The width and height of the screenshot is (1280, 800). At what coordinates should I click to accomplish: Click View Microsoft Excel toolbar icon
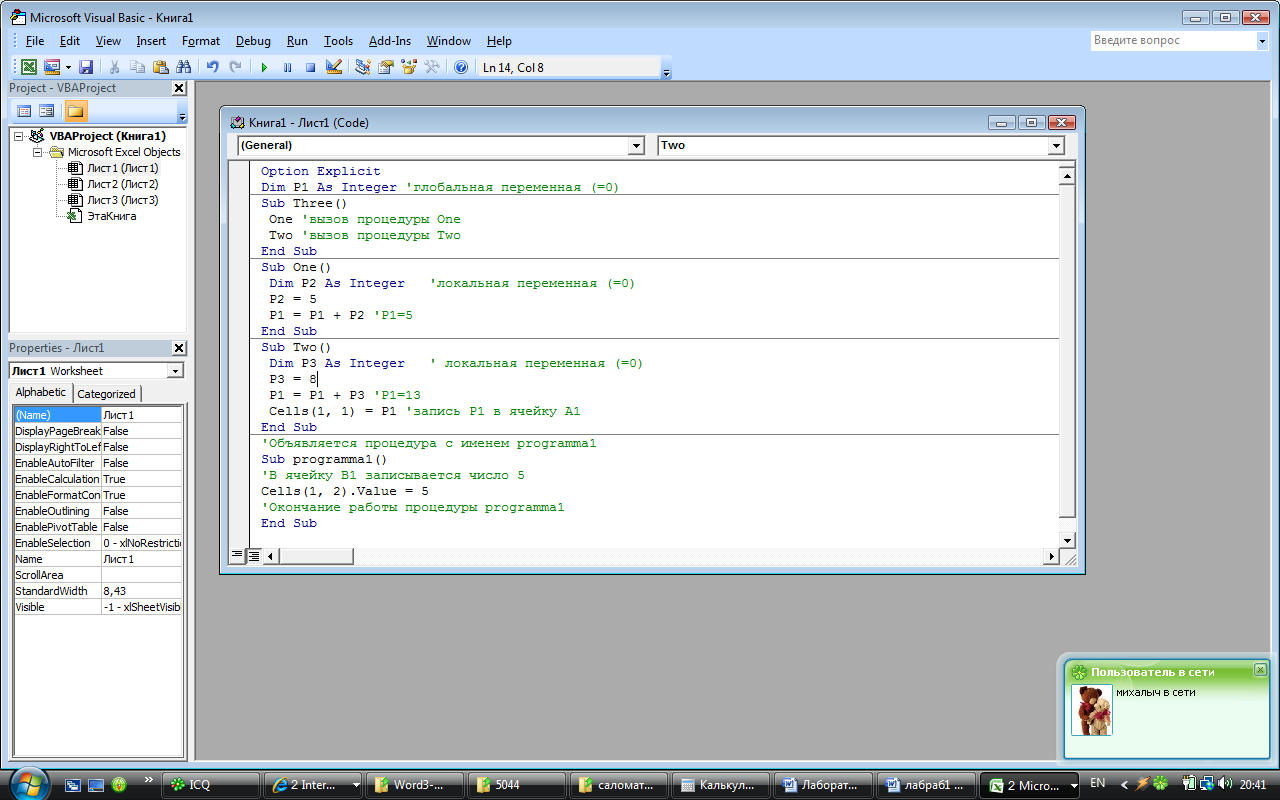(x=28, y=67)
